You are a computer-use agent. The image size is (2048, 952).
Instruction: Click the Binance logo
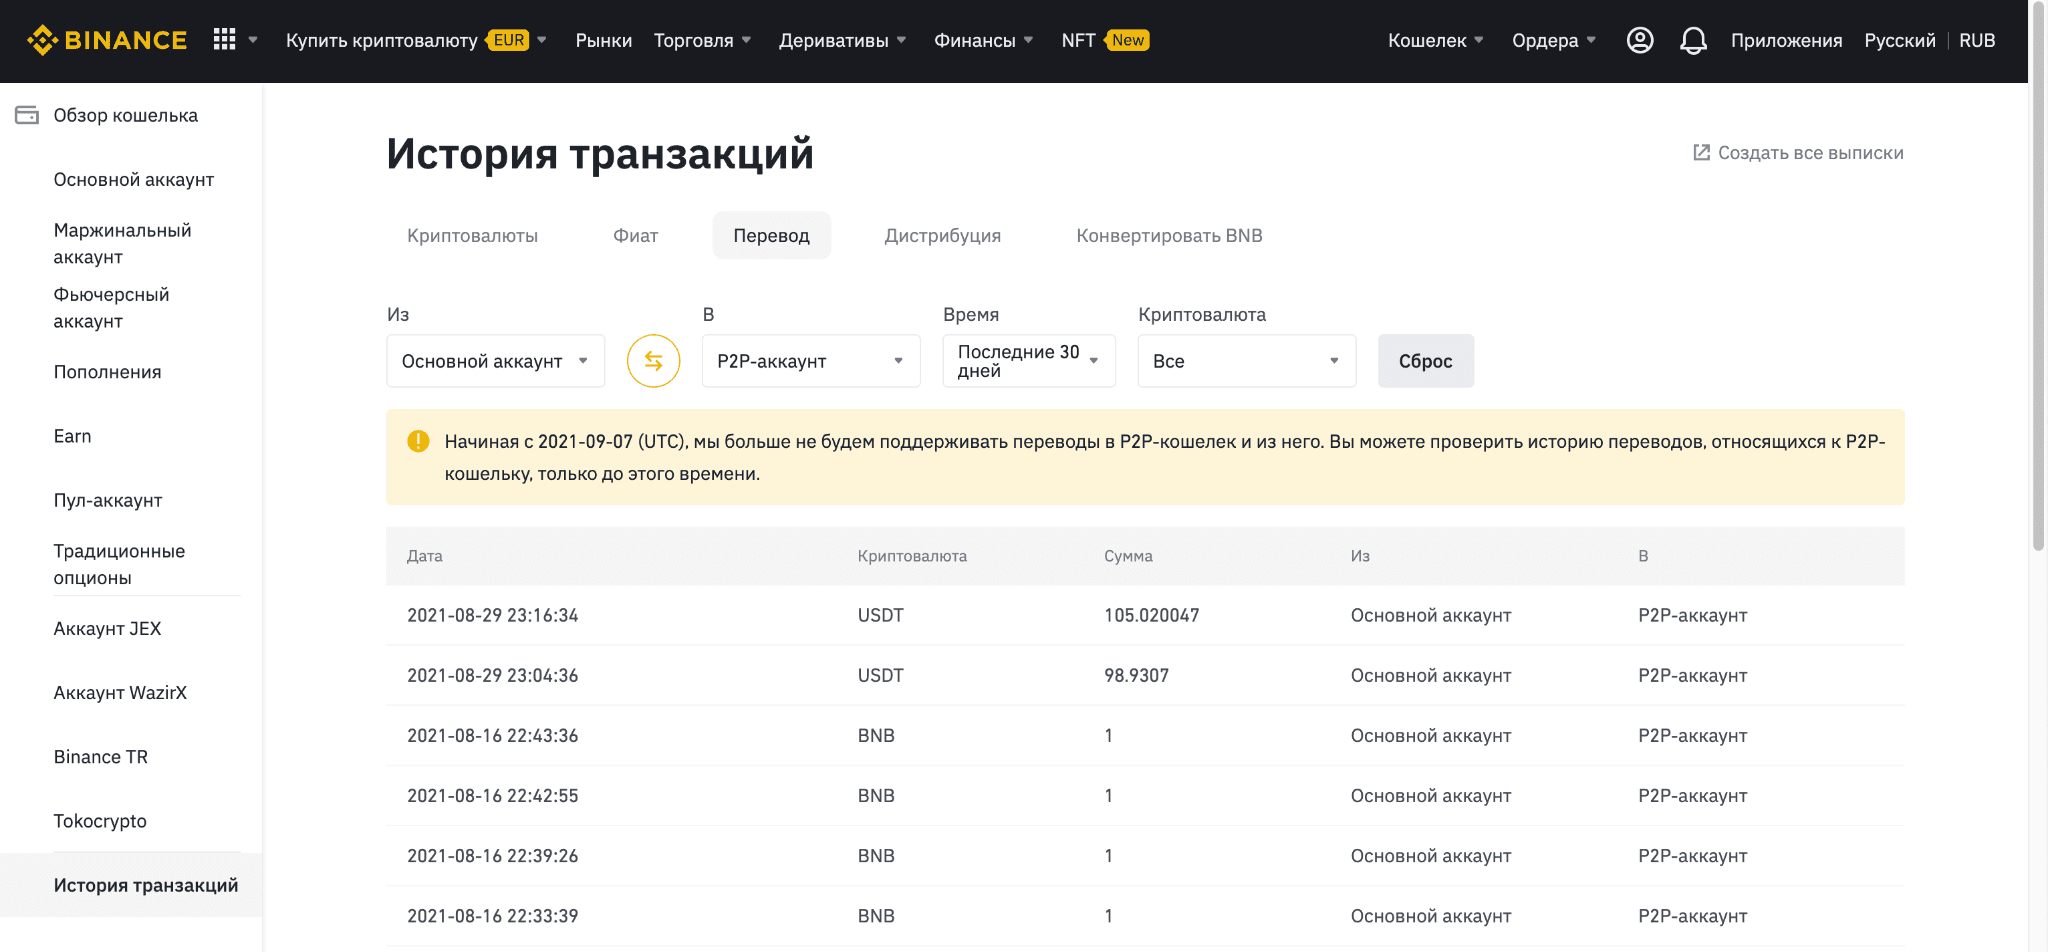[x=106, y=40]
